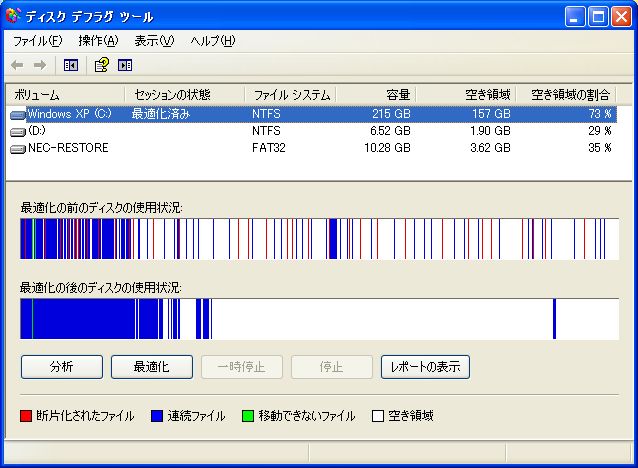Open the 表示(V) menu
The height and width of the screenshot is (468, 638).
(x=154, y=41)
